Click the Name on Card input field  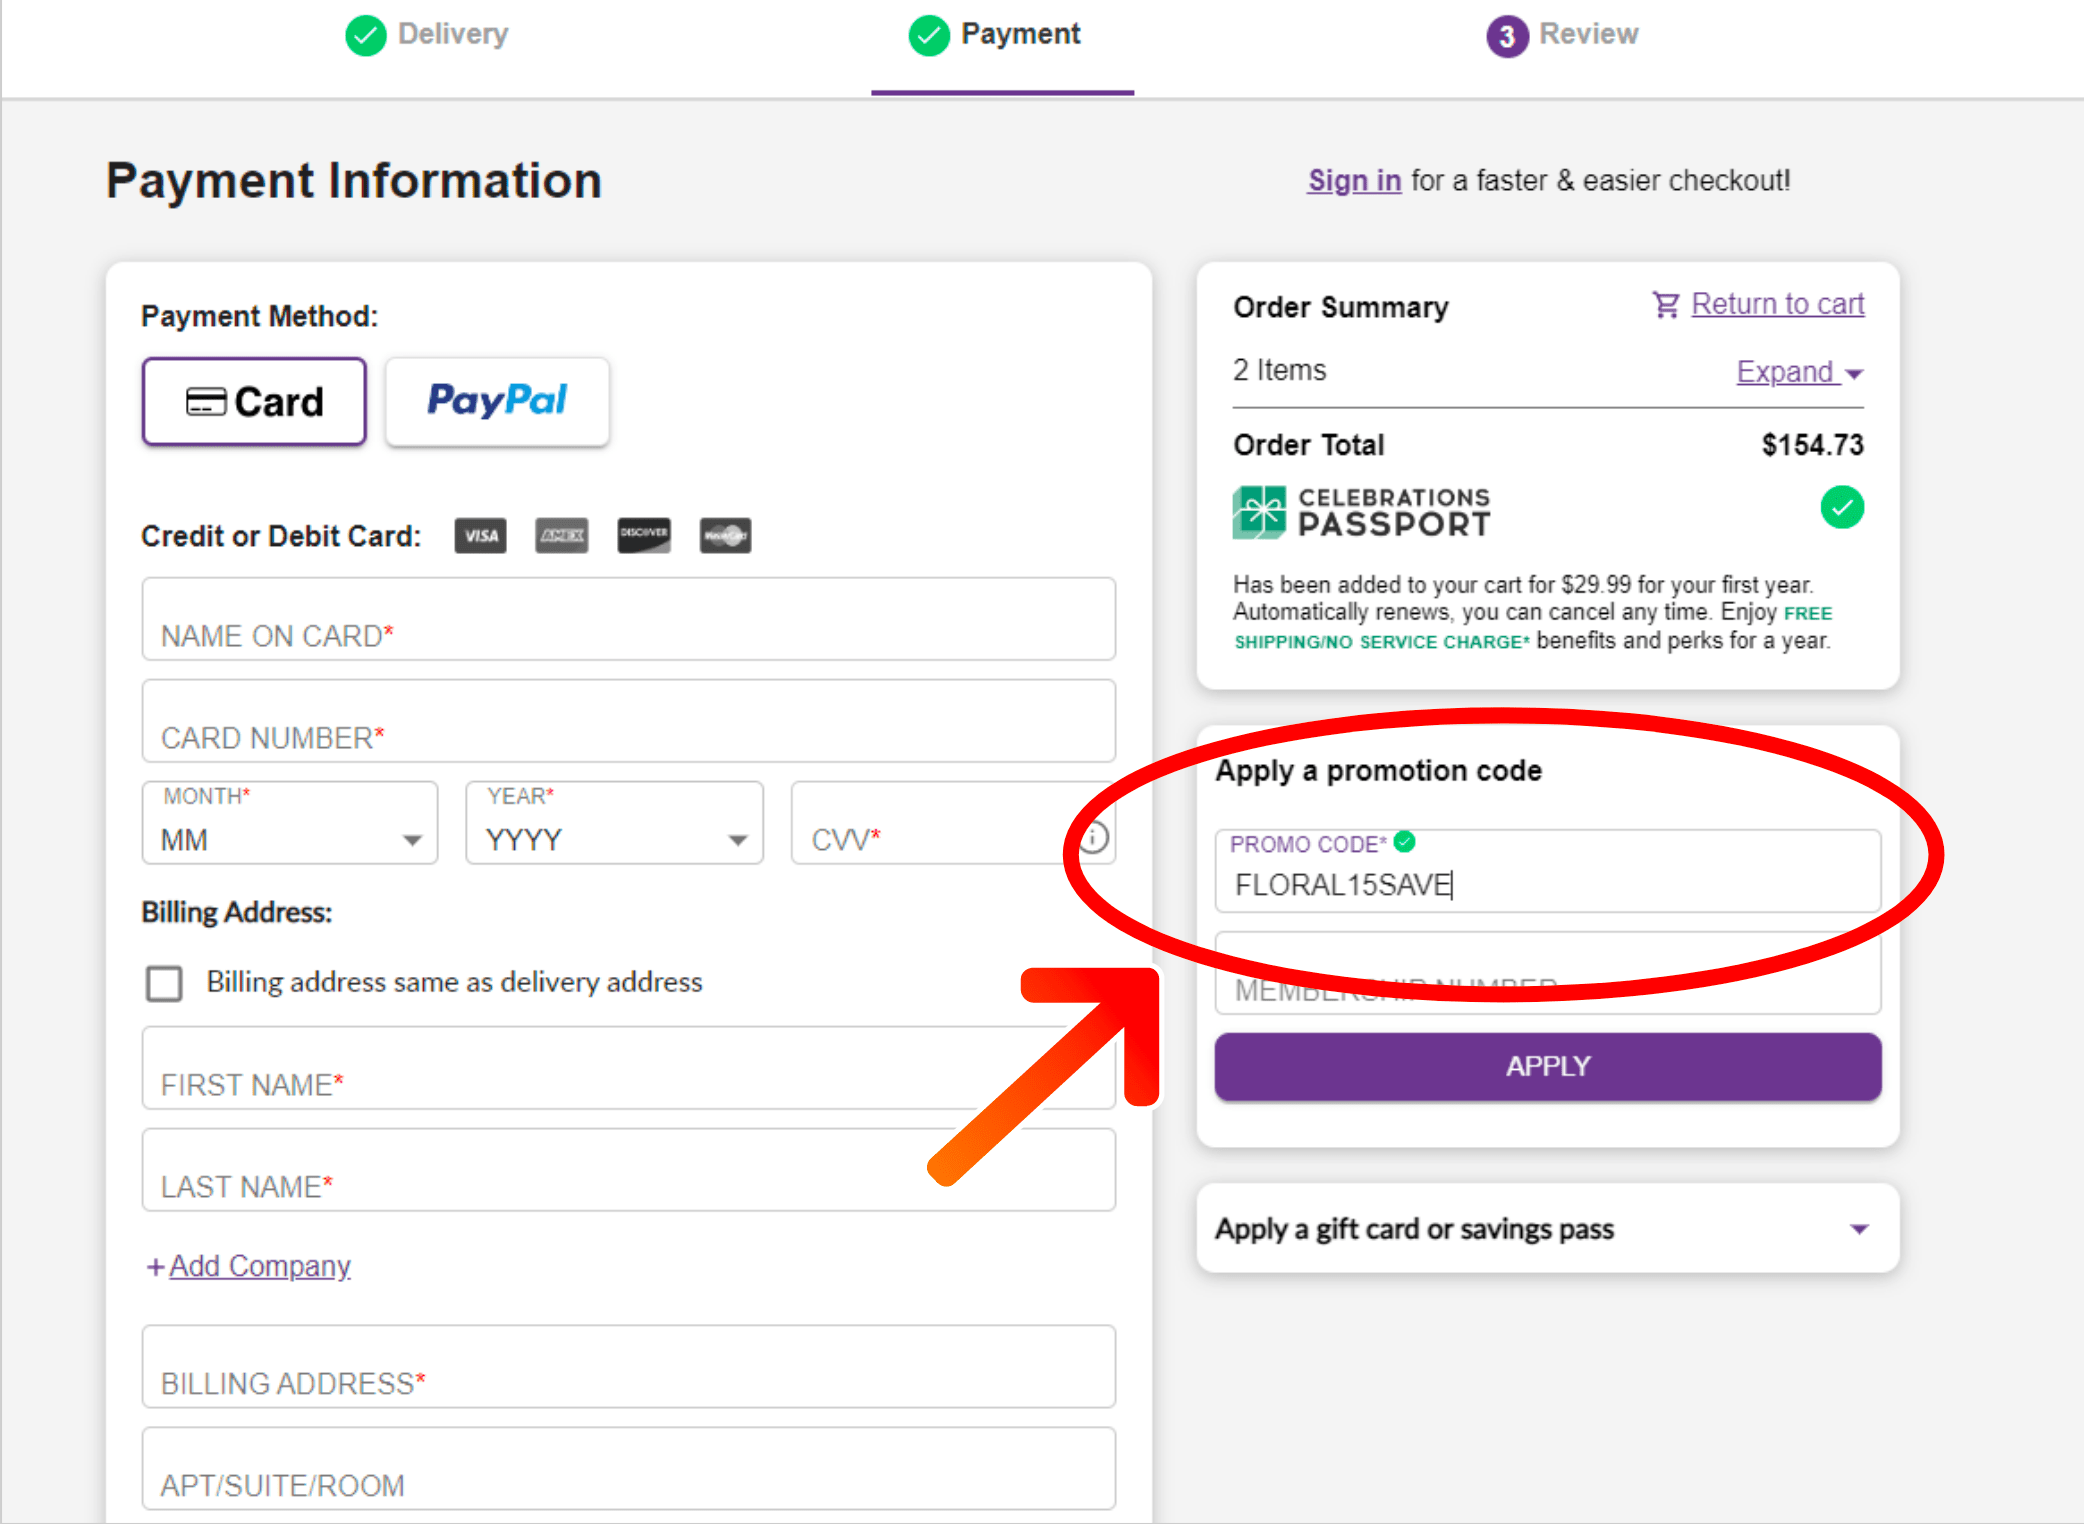pyautogui.click(x=628, y=619)
